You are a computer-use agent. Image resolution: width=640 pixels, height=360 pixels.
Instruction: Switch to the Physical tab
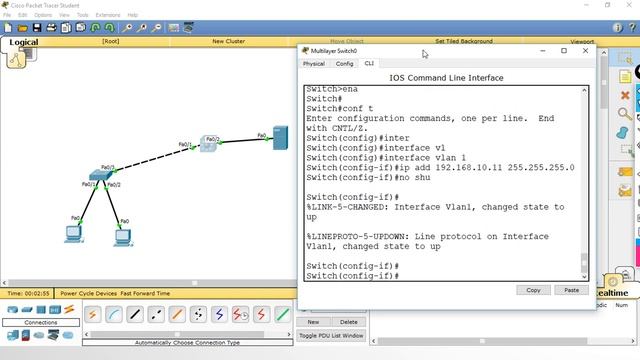tap(313, 64)
